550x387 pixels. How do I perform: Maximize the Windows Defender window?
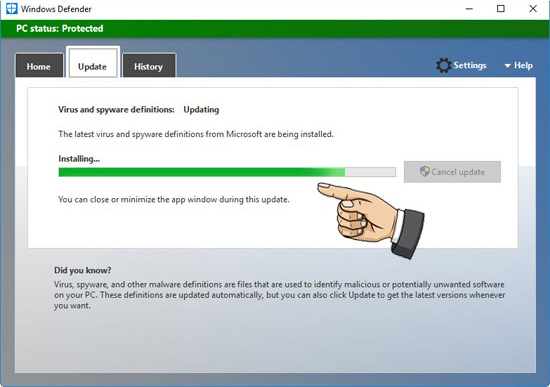(501, 9)
